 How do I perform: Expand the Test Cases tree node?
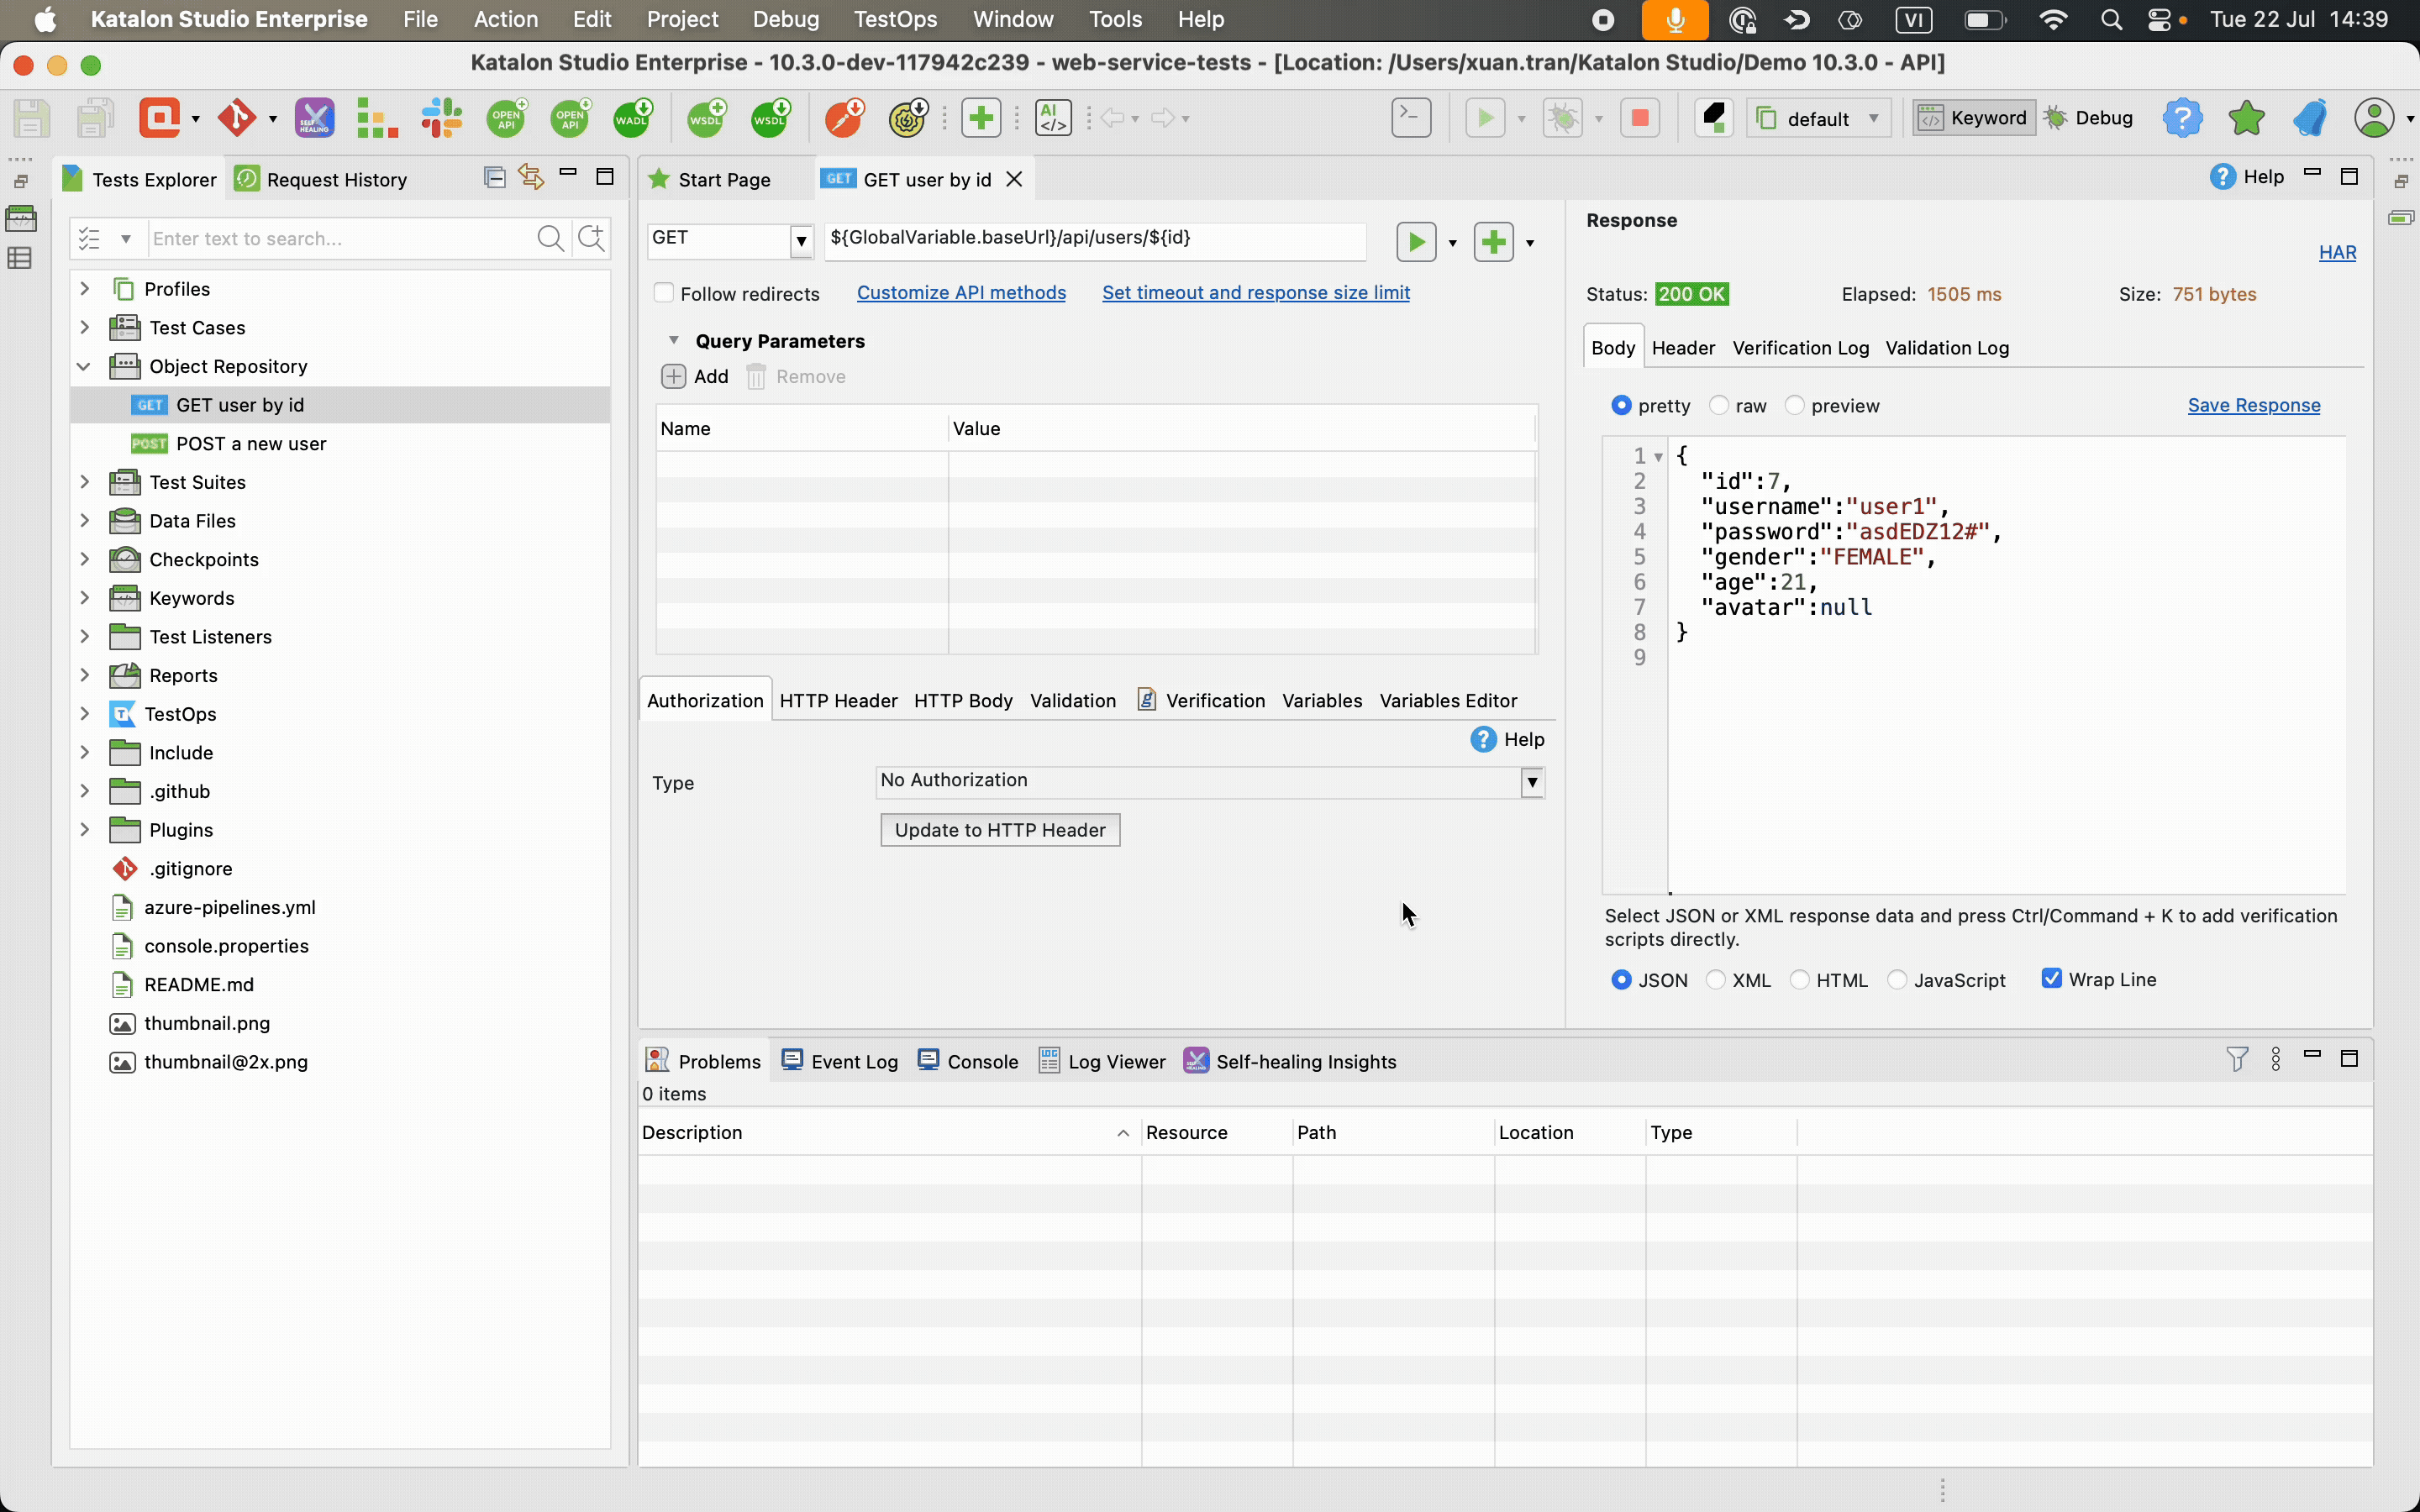click(84, 327)
